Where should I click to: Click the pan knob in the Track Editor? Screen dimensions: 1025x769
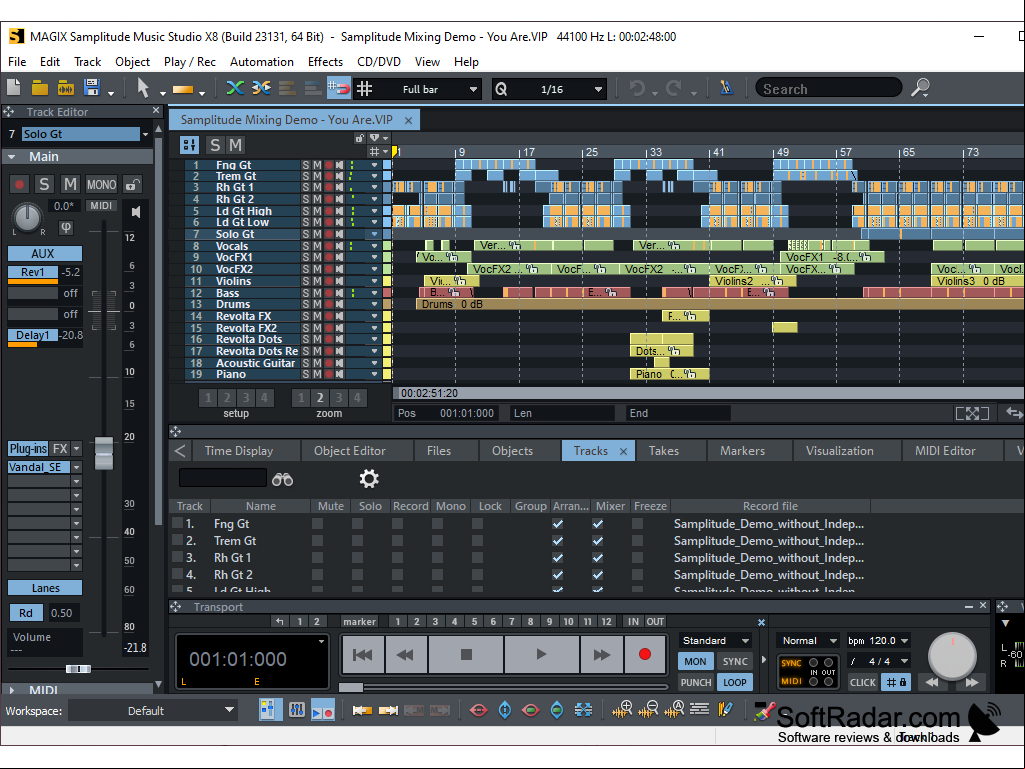[x=27, y=217]
